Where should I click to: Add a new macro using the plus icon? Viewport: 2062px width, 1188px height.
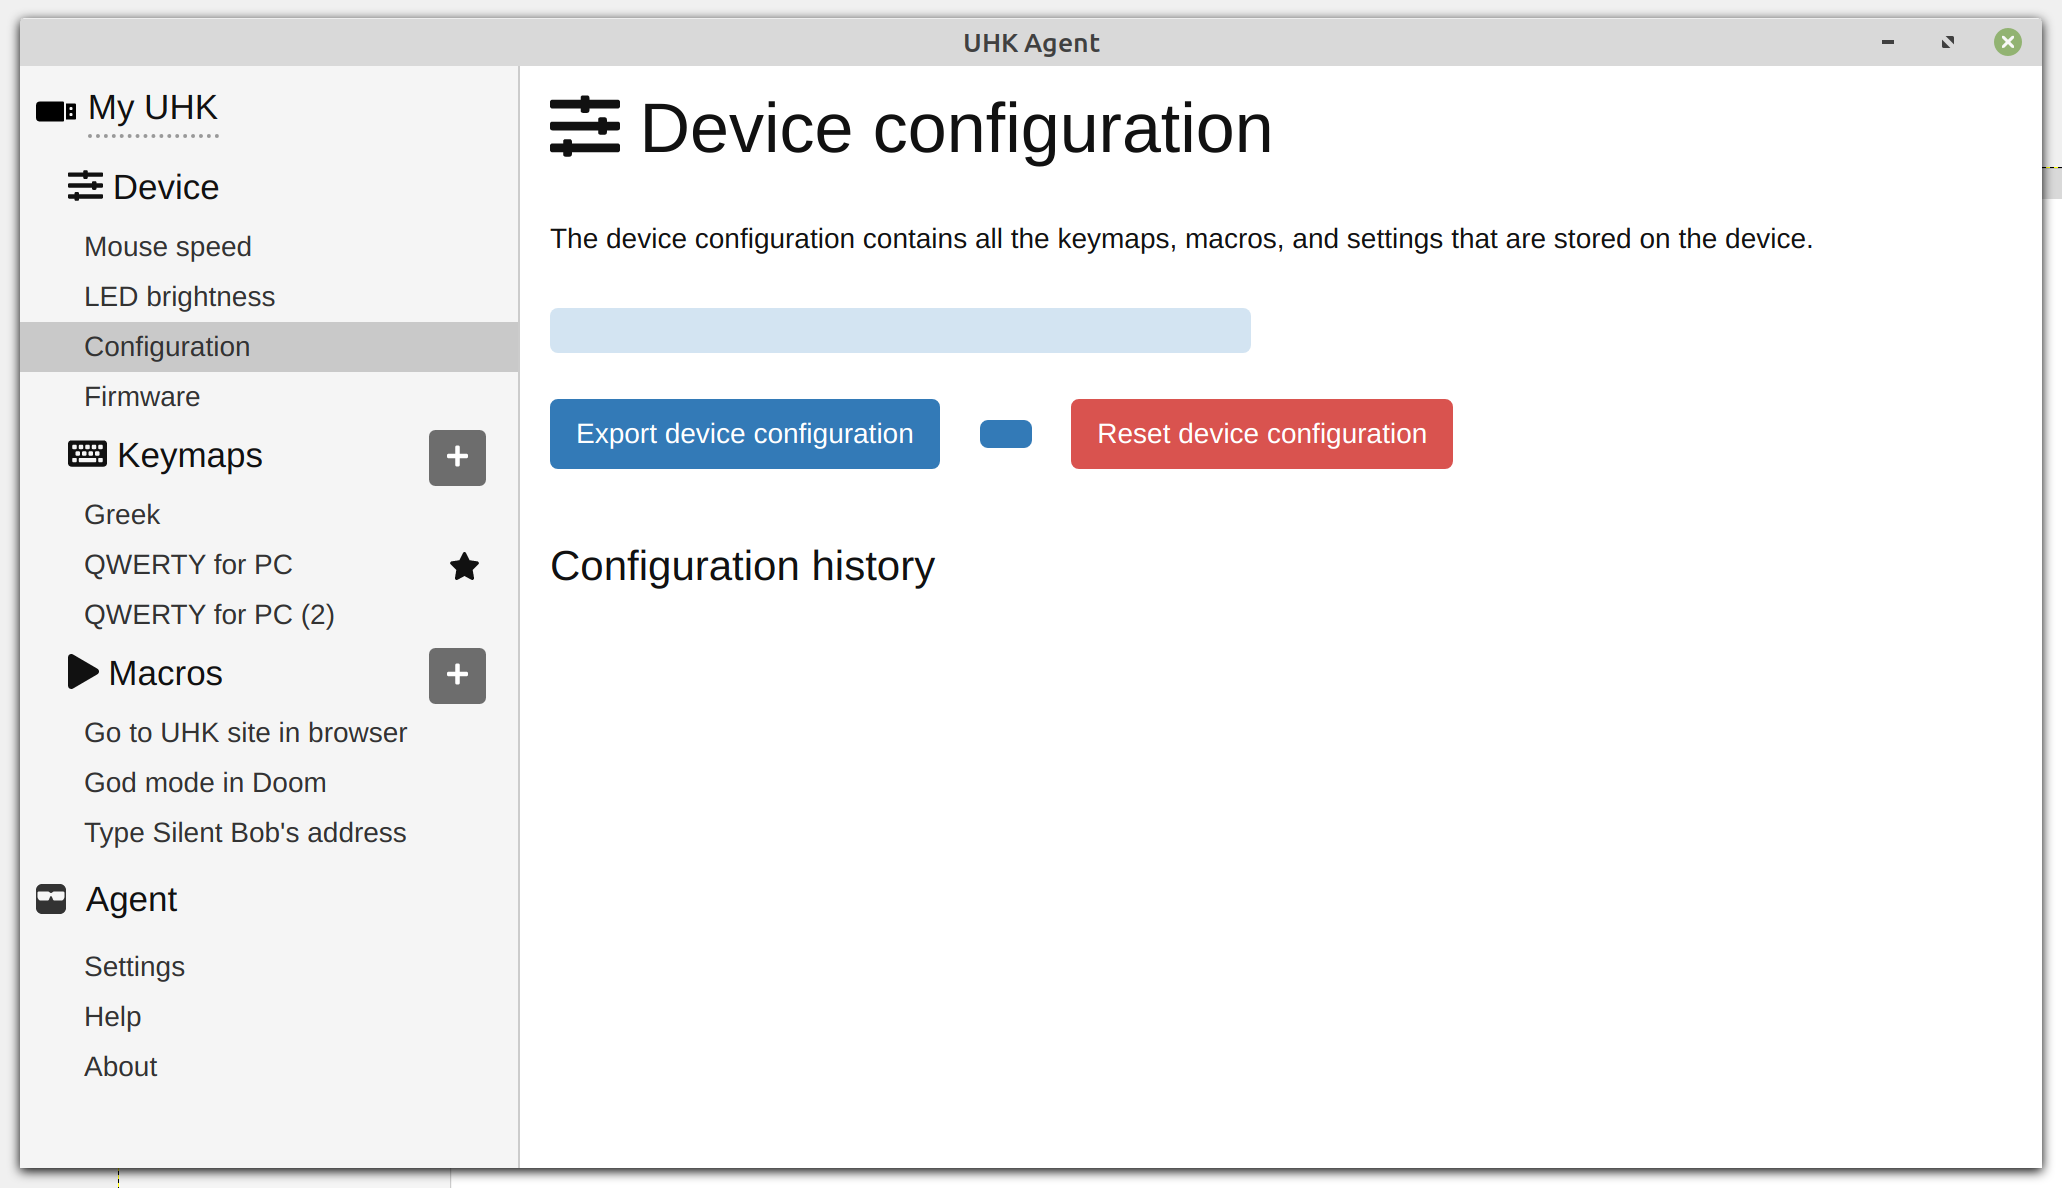(457, 676)
